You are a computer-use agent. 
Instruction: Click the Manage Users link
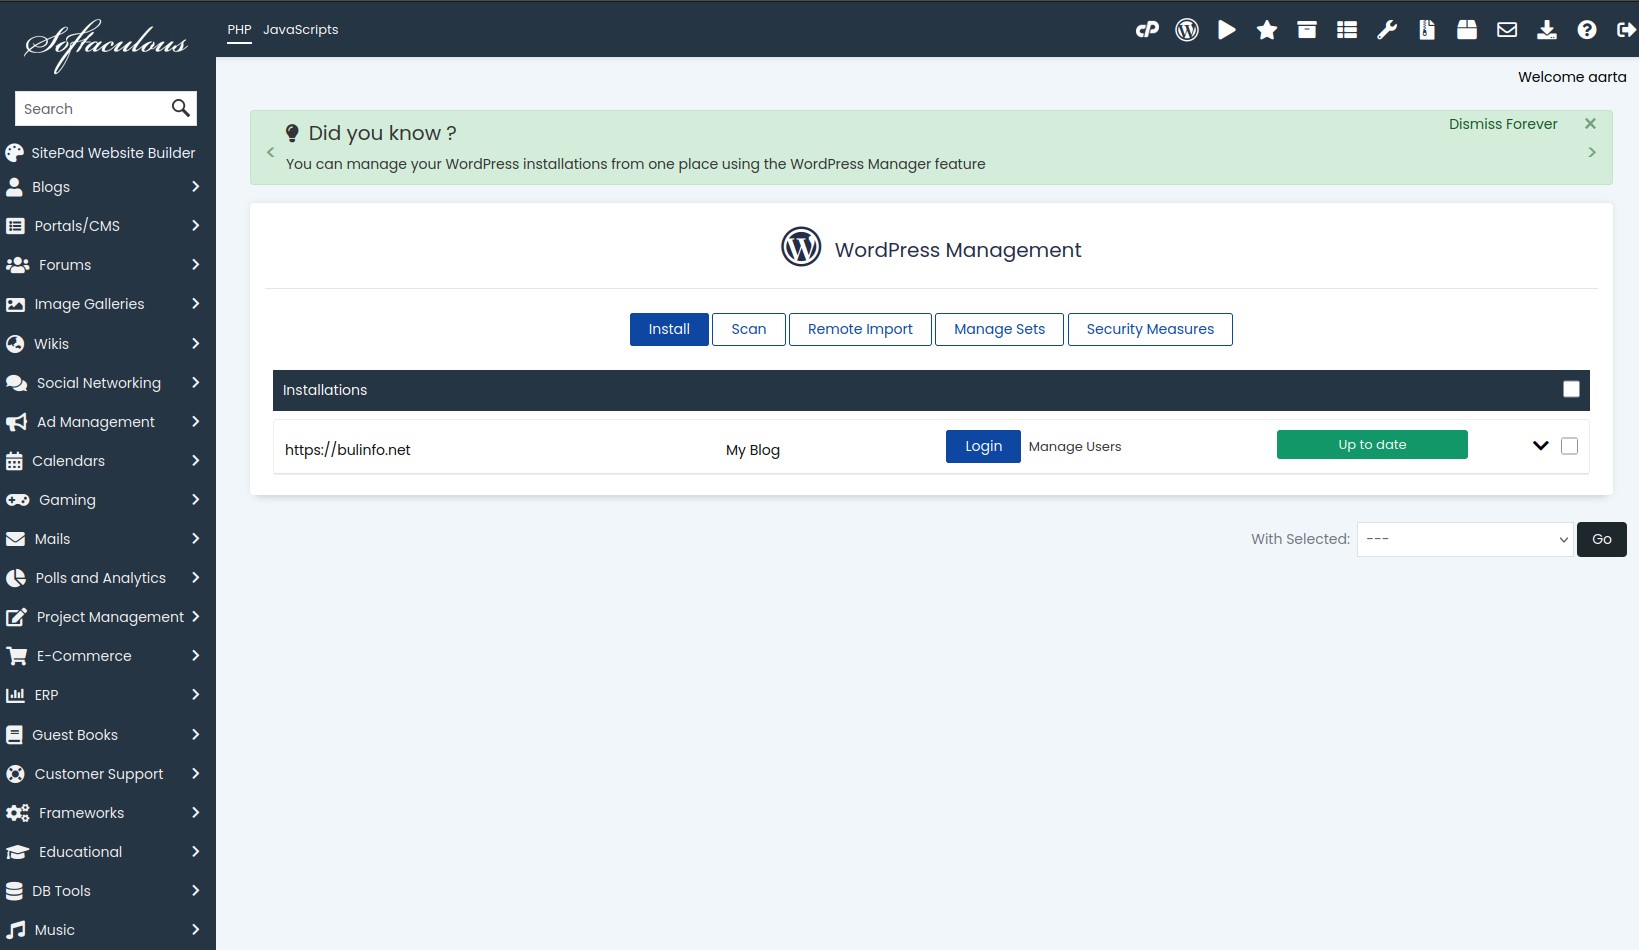1075,447
